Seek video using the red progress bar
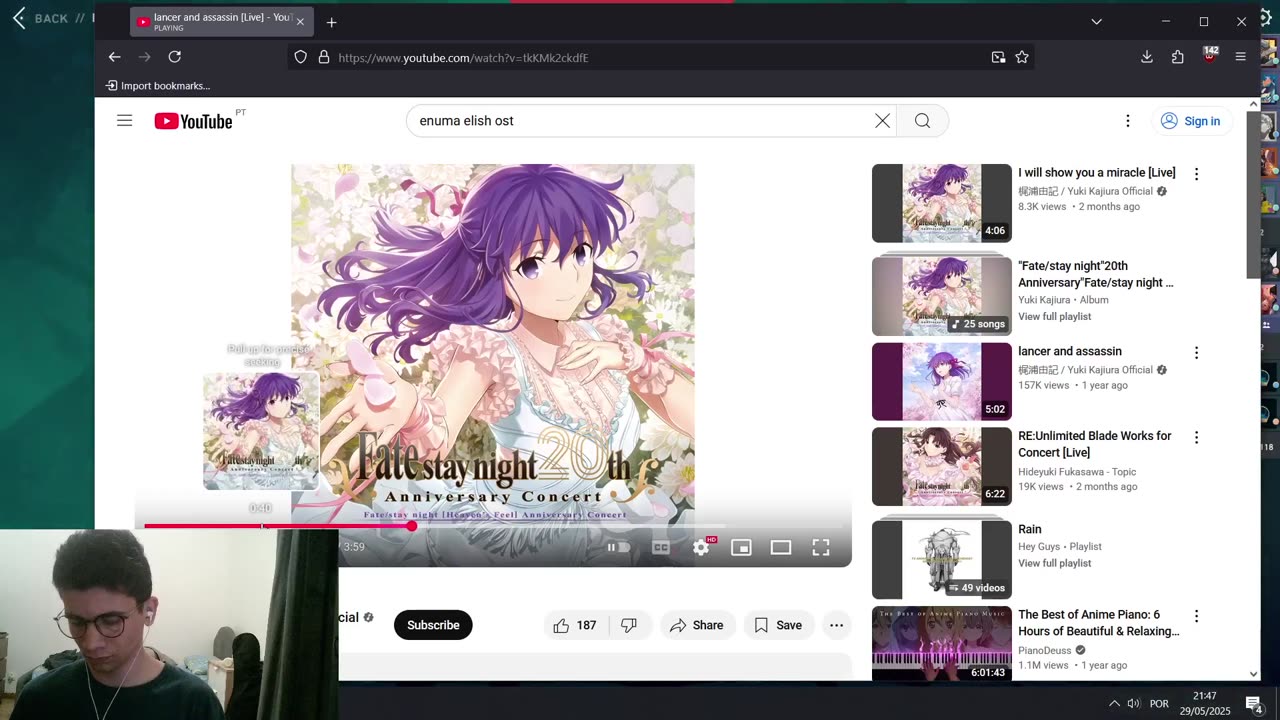This screenshot has height=720, width=1280. click(x=493, y=526)
